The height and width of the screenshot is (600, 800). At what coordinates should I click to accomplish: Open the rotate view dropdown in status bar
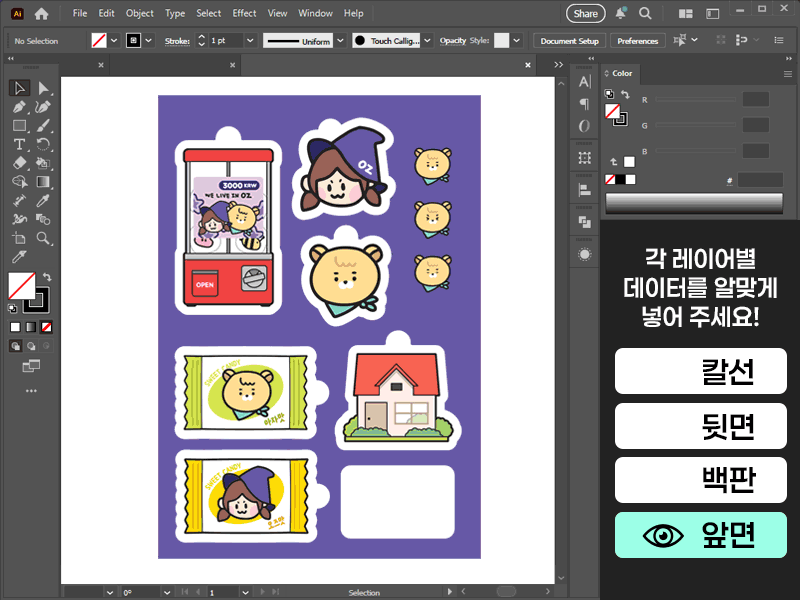click(x=167, y=592)
